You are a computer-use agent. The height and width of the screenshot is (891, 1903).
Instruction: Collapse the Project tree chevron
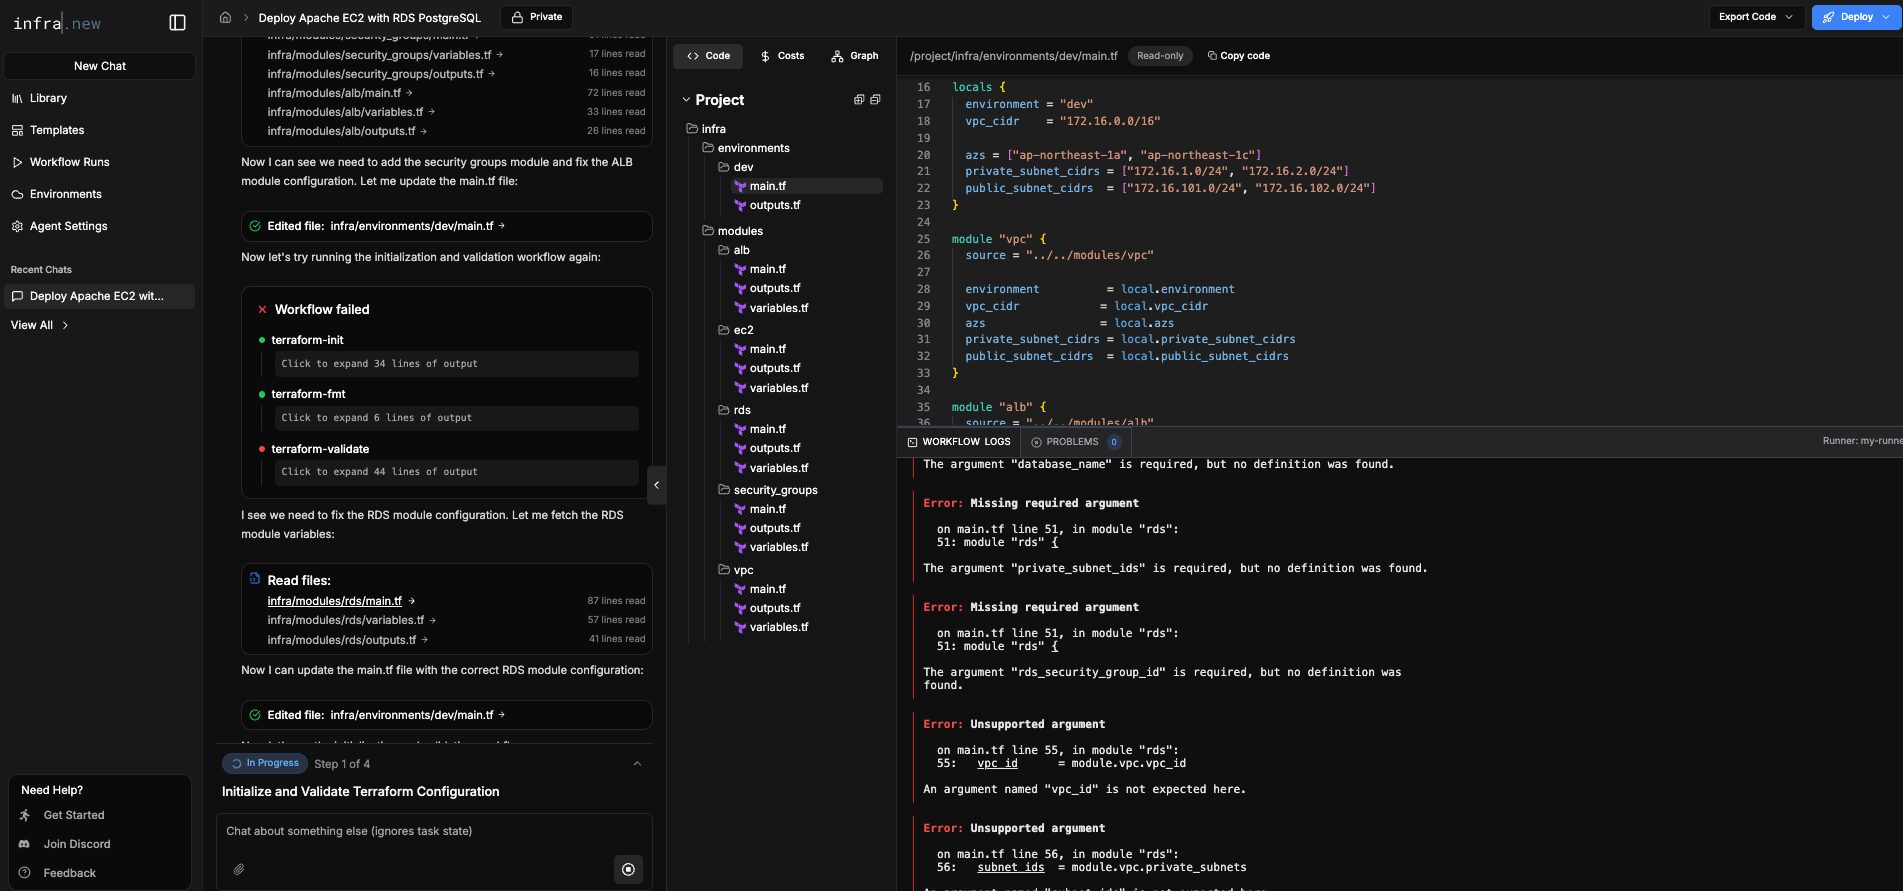pyautogui.click(x=686, y=100)
